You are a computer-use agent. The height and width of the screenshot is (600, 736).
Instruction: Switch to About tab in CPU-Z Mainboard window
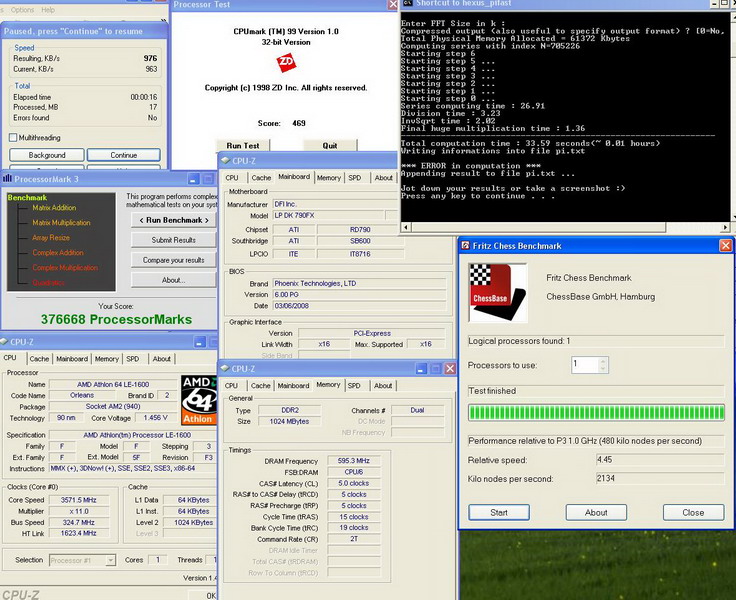tap(383, 178)
